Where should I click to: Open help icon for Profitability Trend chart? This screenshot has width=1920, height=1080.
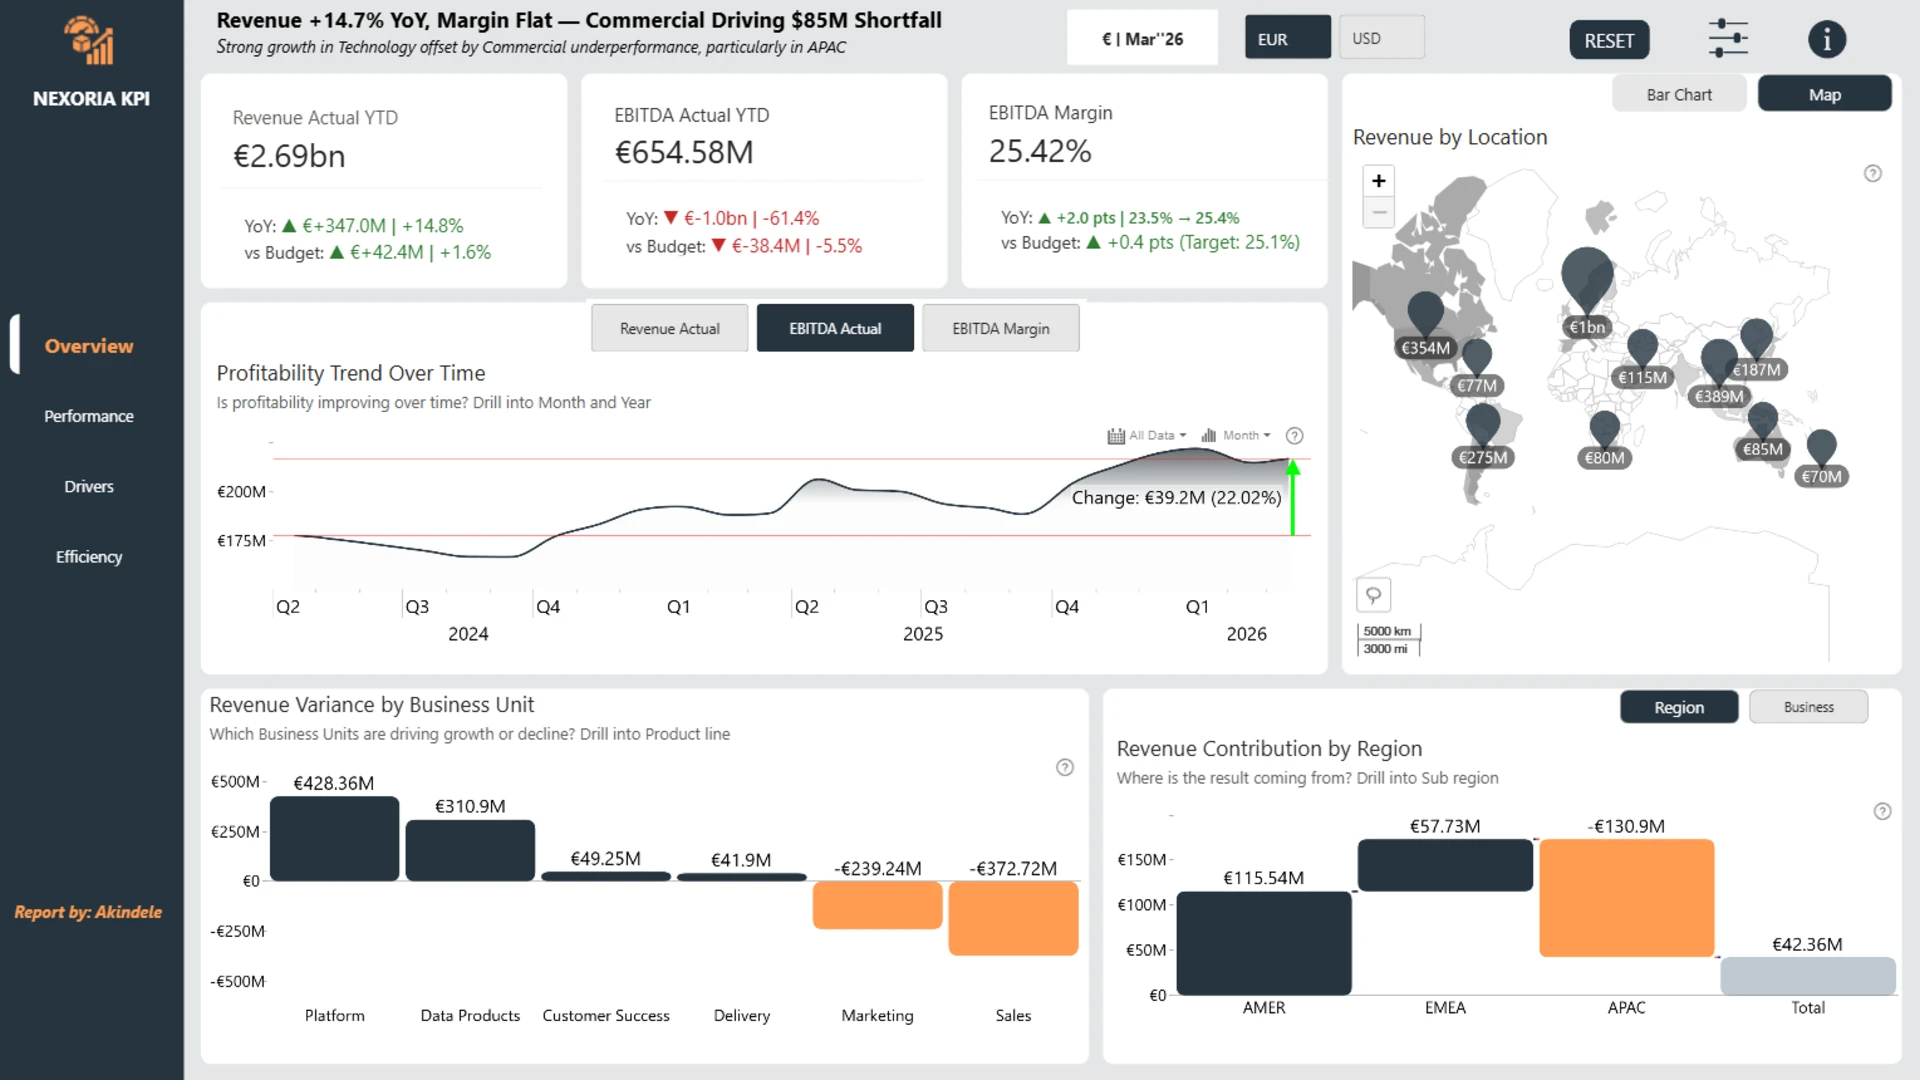point(1294,436)
